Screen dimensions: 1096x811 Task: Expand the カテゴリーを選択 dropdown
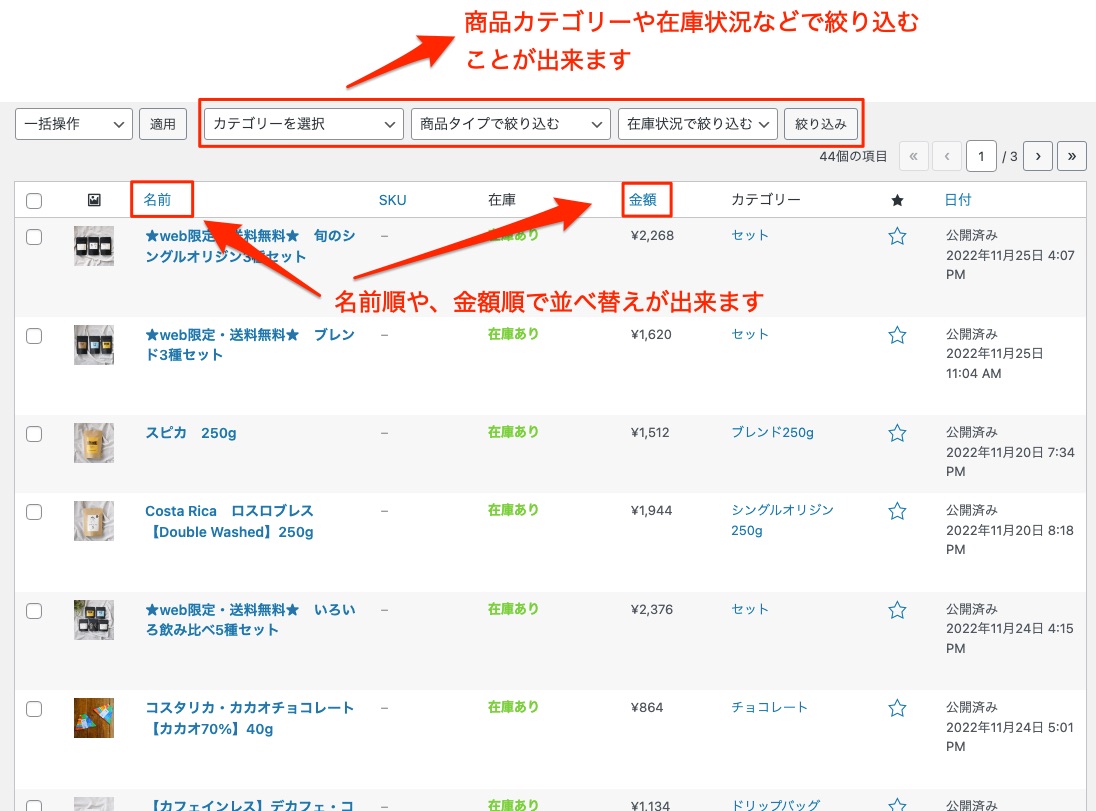point(304,124)
